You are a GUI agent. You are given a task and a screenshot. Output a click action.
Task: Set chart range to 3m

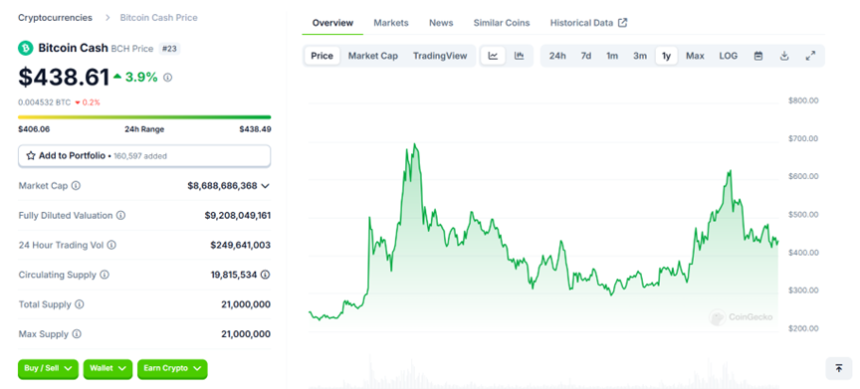pyautogui.click(x=640, y=56)
